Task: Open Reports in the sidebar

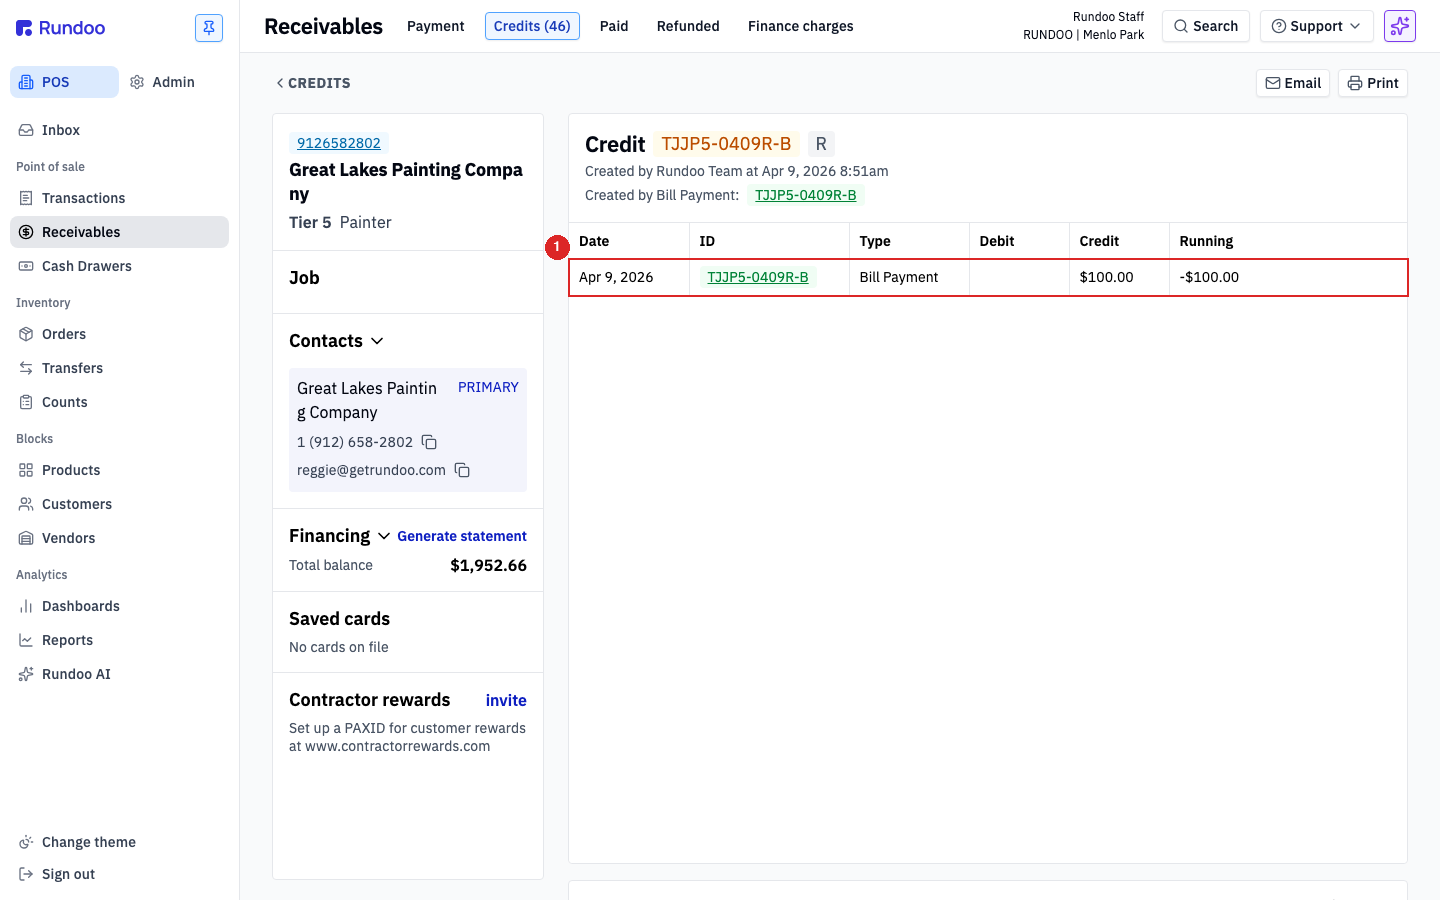Action: tap(119, 640)
